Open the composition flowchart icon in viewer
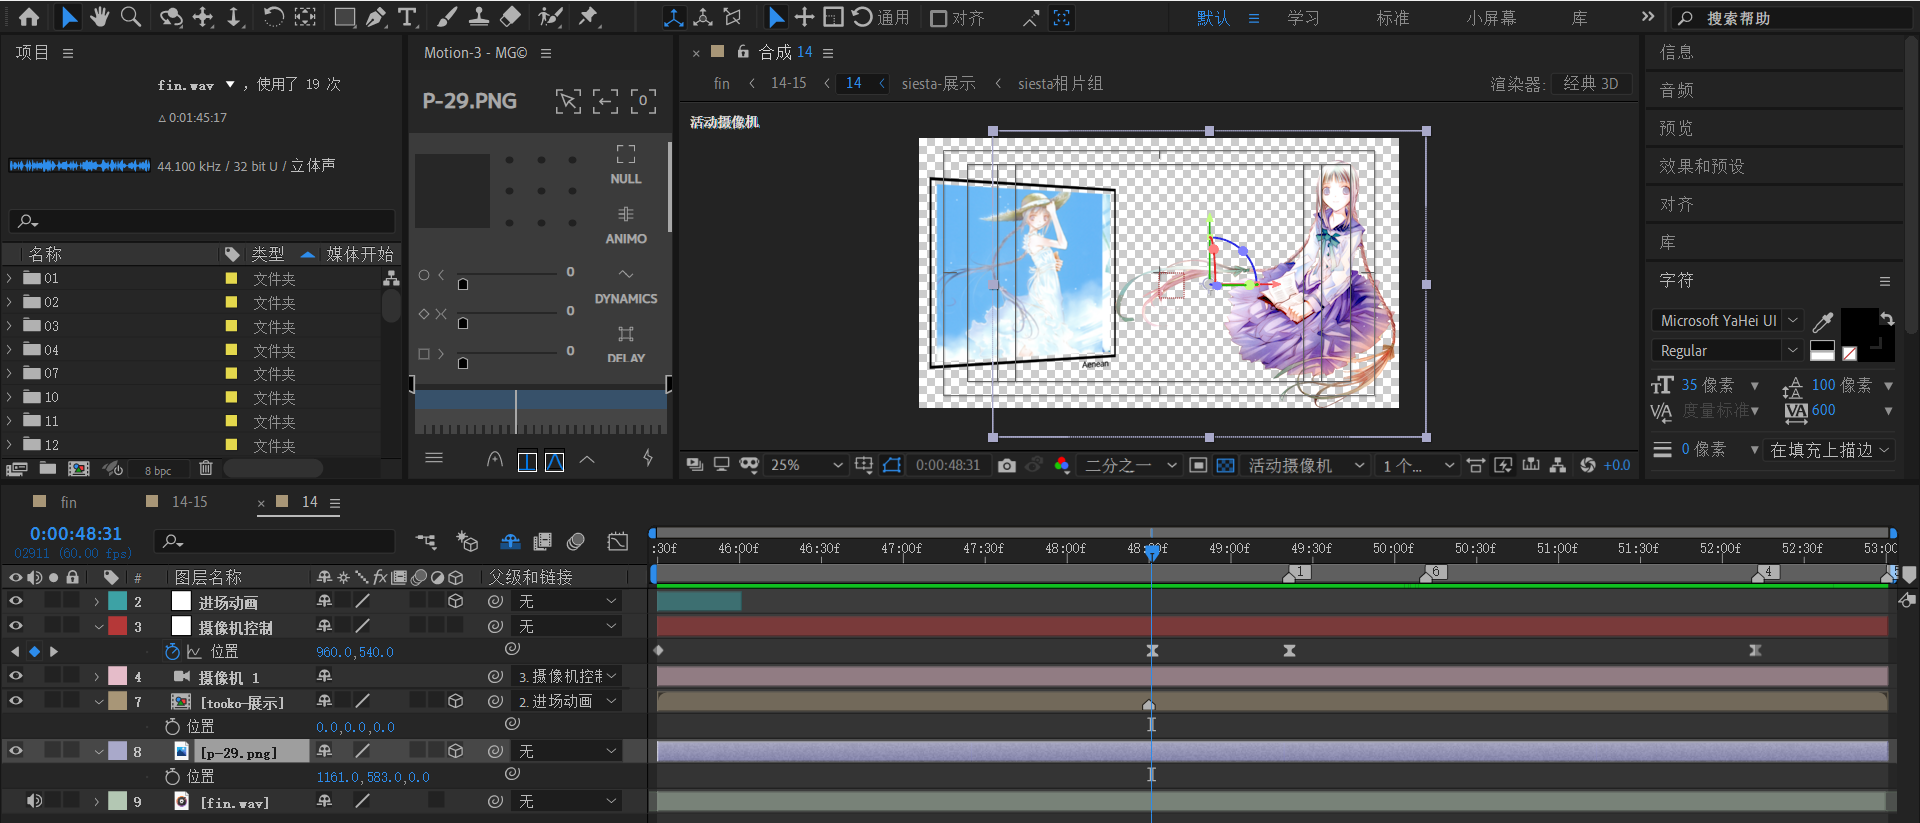Viewport: 1920px width, 823px height. 1557,465
